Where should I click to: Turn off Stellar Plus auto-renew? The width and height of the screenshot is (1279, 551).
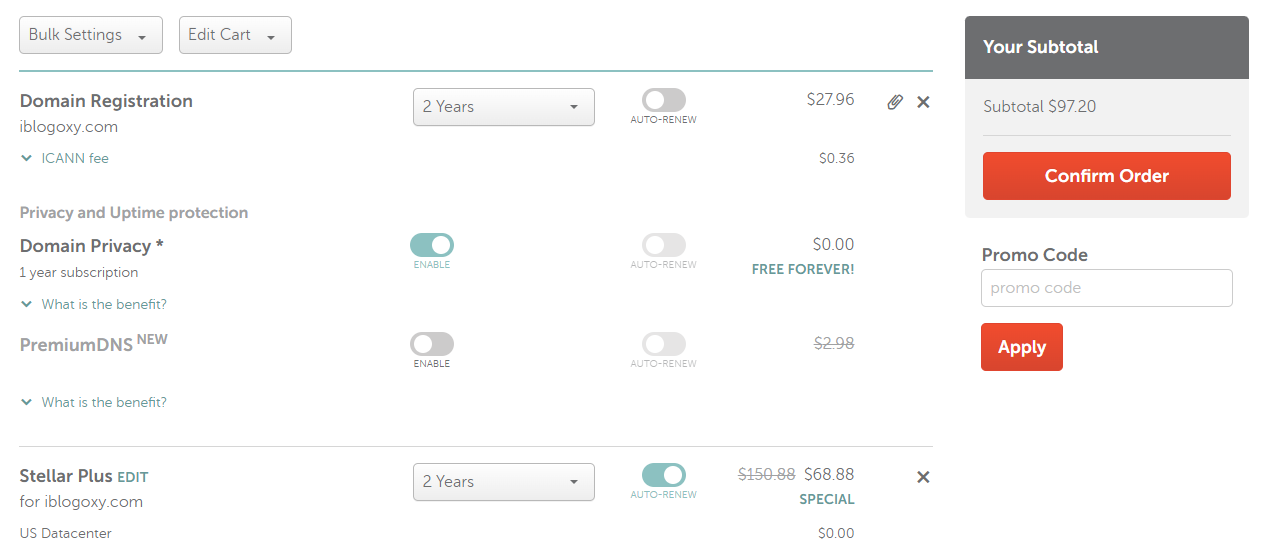coord(664,475)
